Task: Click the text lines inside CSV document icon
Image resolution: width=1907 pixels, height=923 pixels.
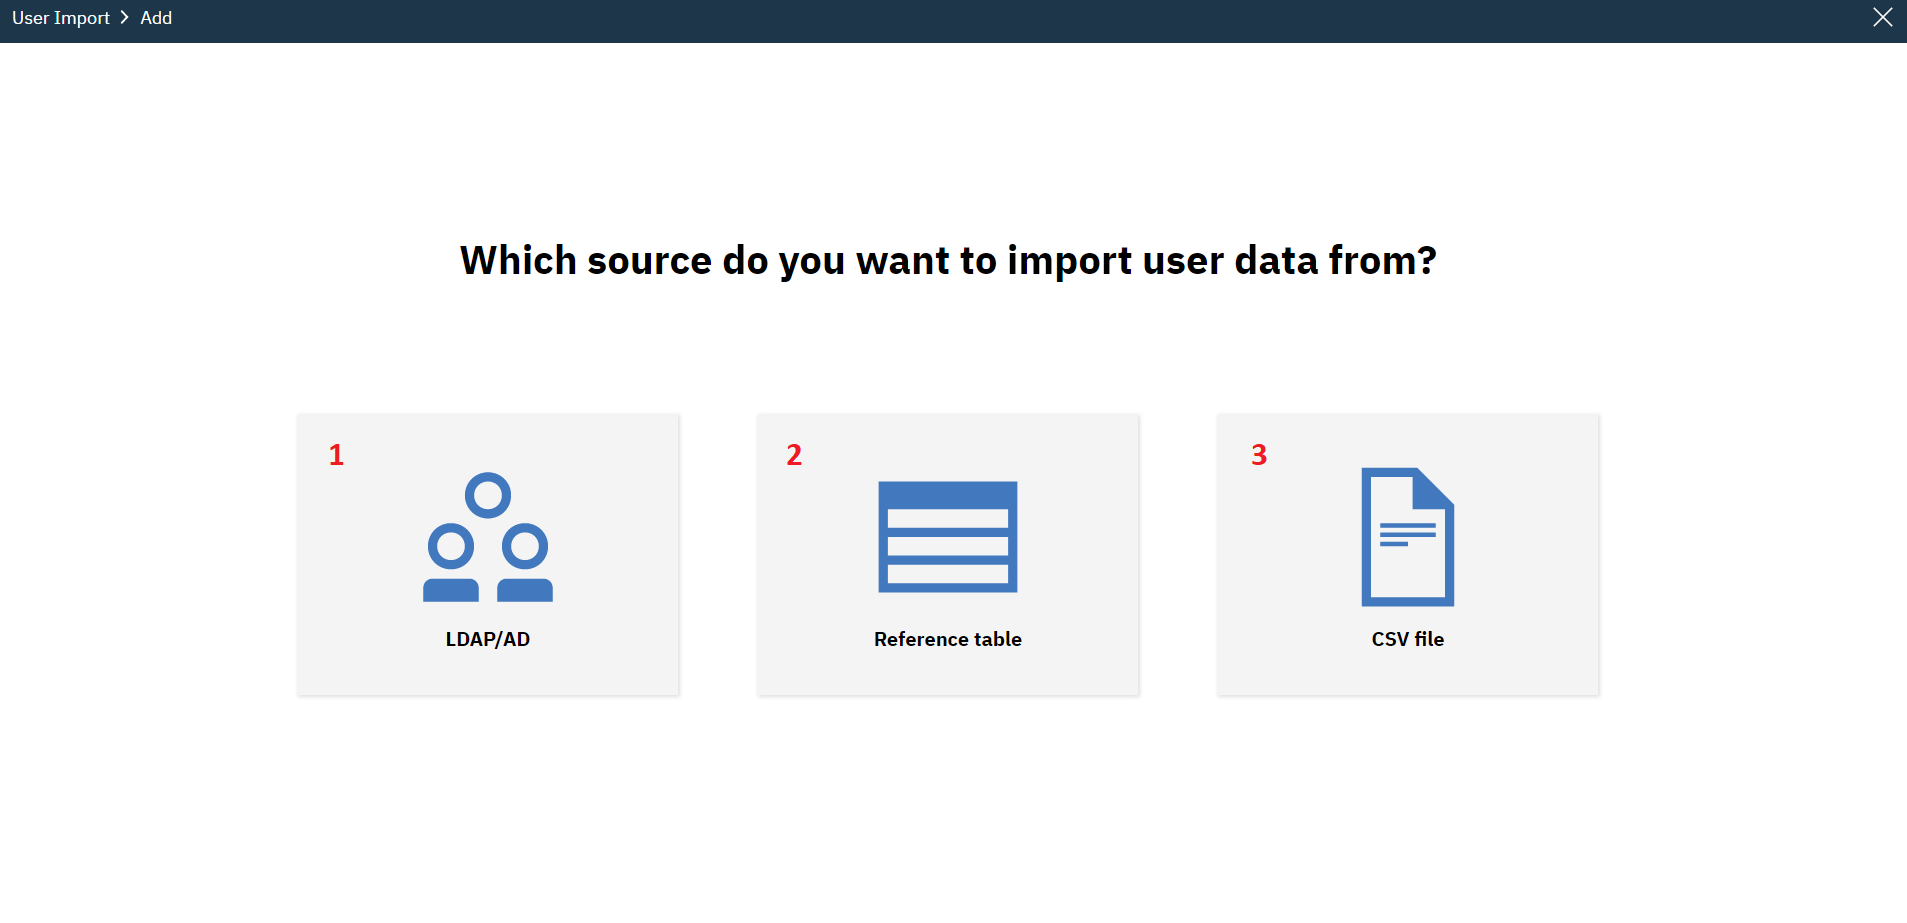Action: (1407, 534)
